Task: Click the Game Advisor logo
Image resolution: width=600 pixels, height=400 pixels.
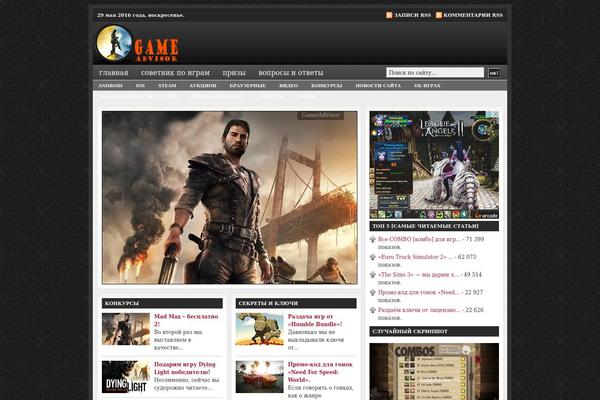Action: 137,44
